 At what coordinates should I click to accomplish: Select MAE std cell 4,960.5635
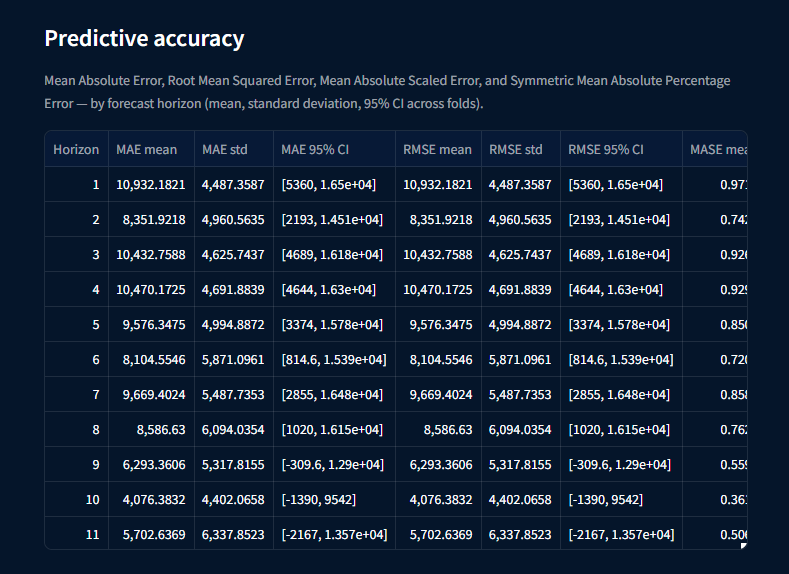click(234, 220)
